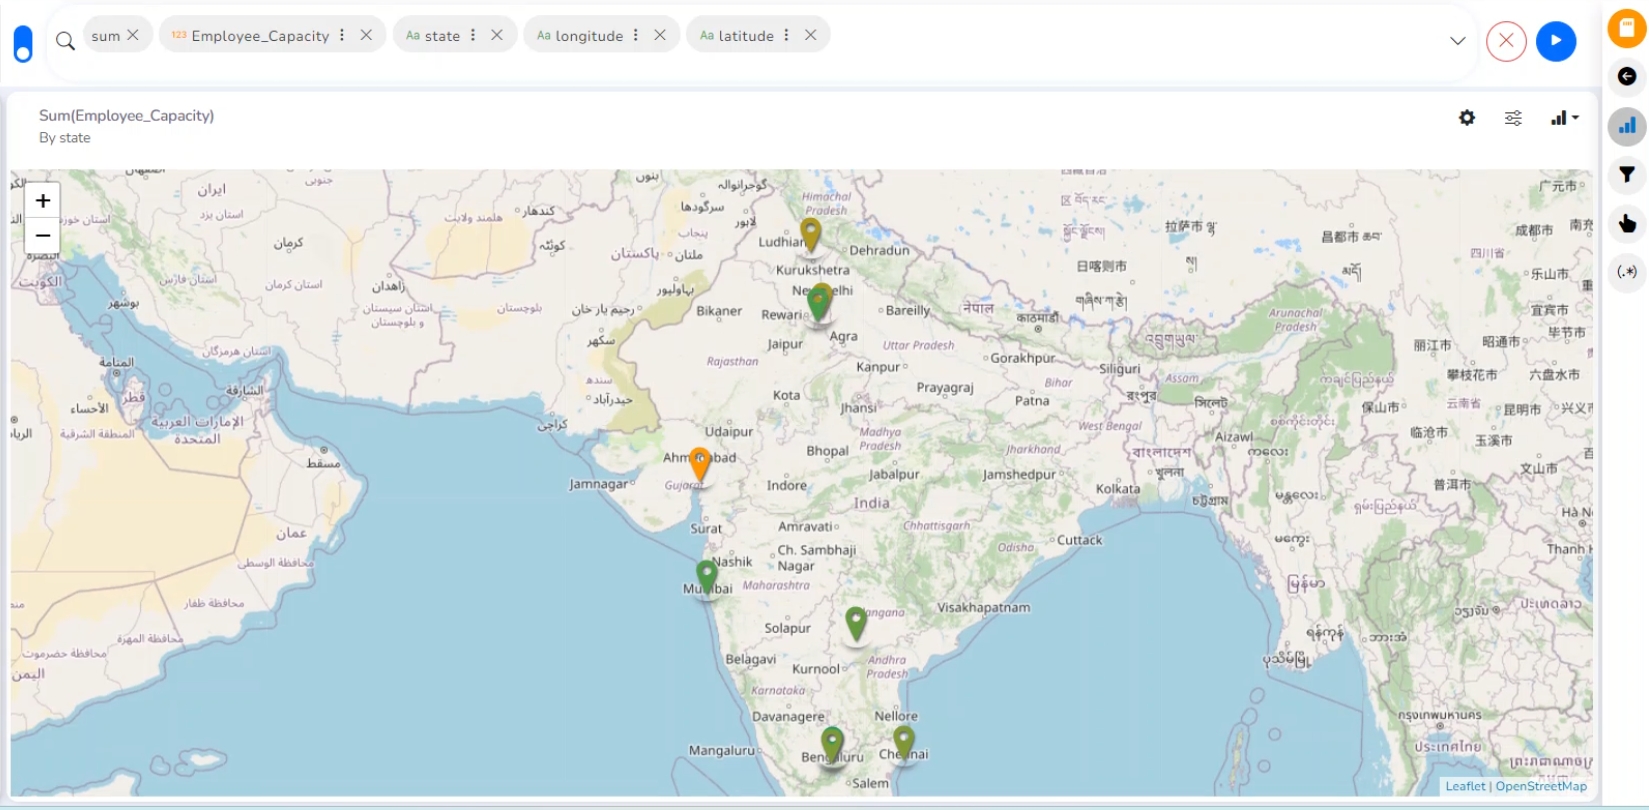Click the back arrow icon in sidebar

pyautogui.click(x=1626, y=77)
